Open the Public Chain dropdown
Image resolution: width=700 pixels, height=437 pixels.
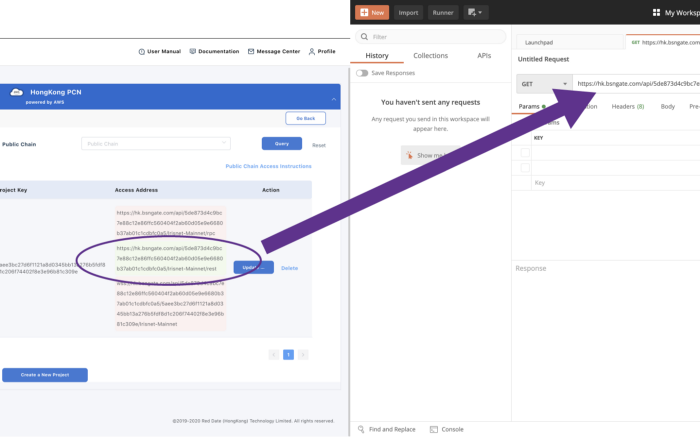click(156, 144)
